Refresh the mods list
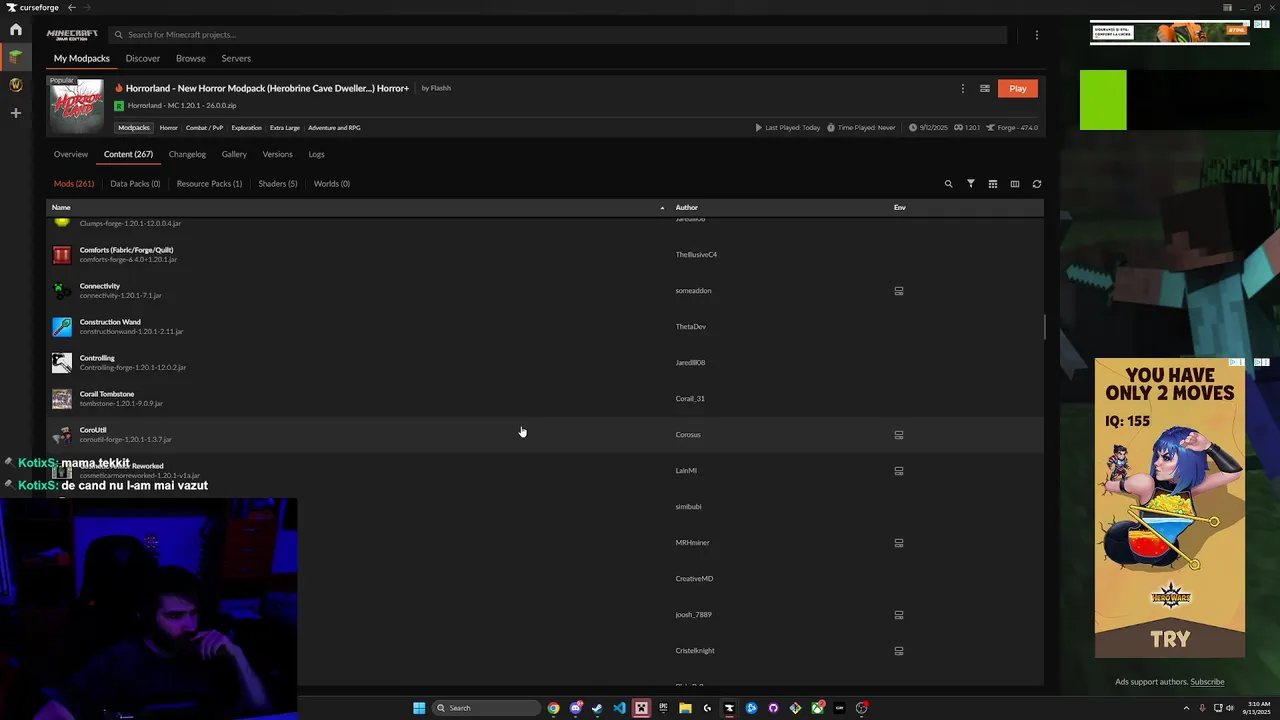Image resolution: width=1280 pixels, height=720 pixels. pyautogui.click(x=1037, y=184)
